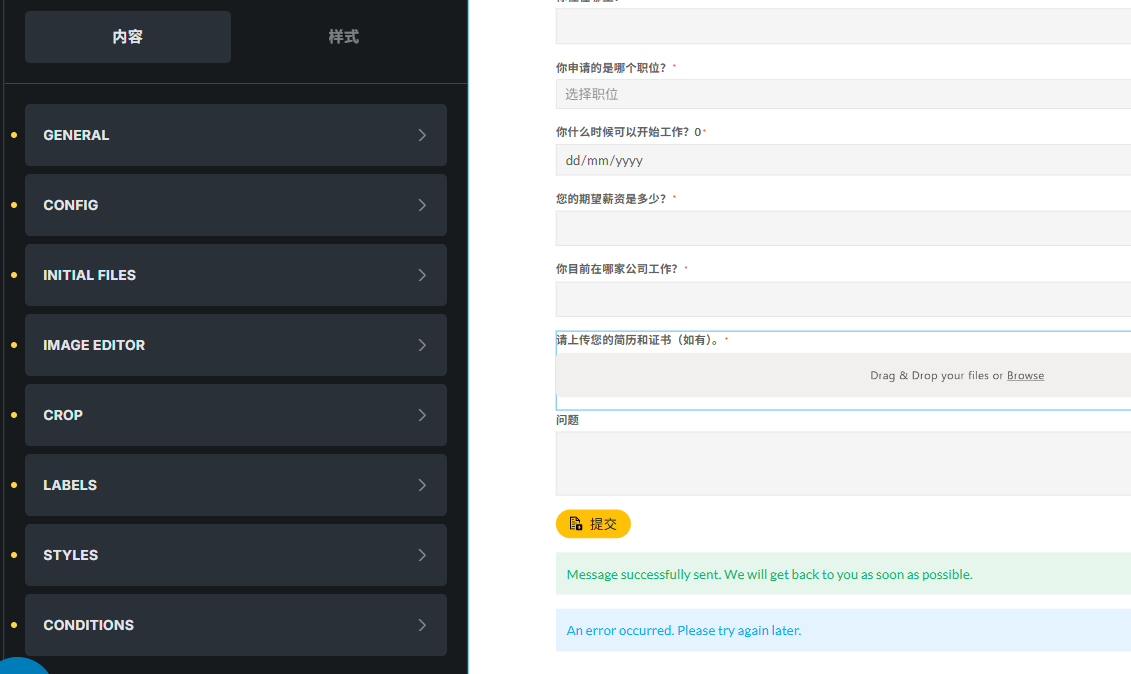Click the STYLES section chevron arrow
Viewport: 1131px width, 674px height.
coord(422,555)
